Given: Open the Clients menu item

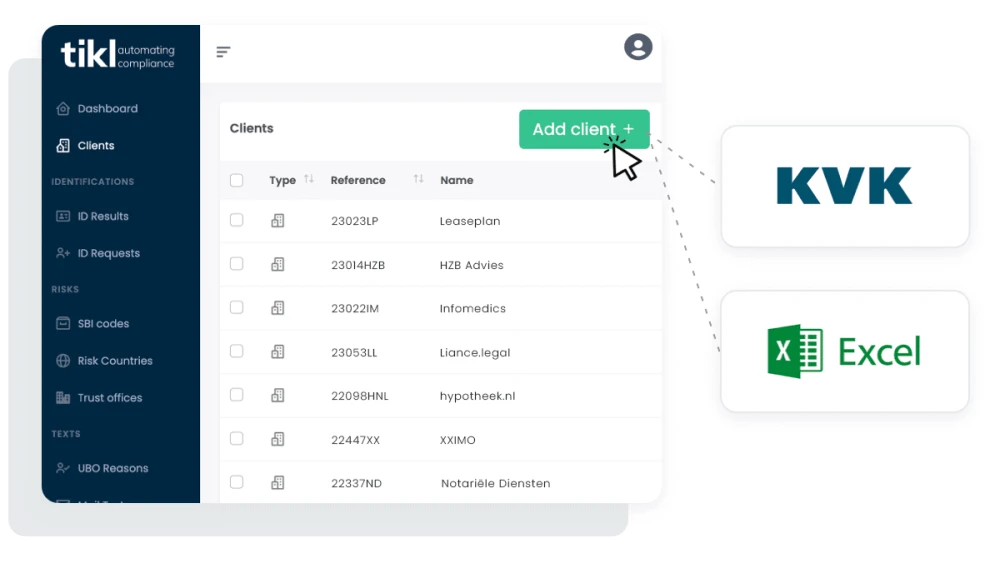Looking at the screenshot, I should [96, 146].
